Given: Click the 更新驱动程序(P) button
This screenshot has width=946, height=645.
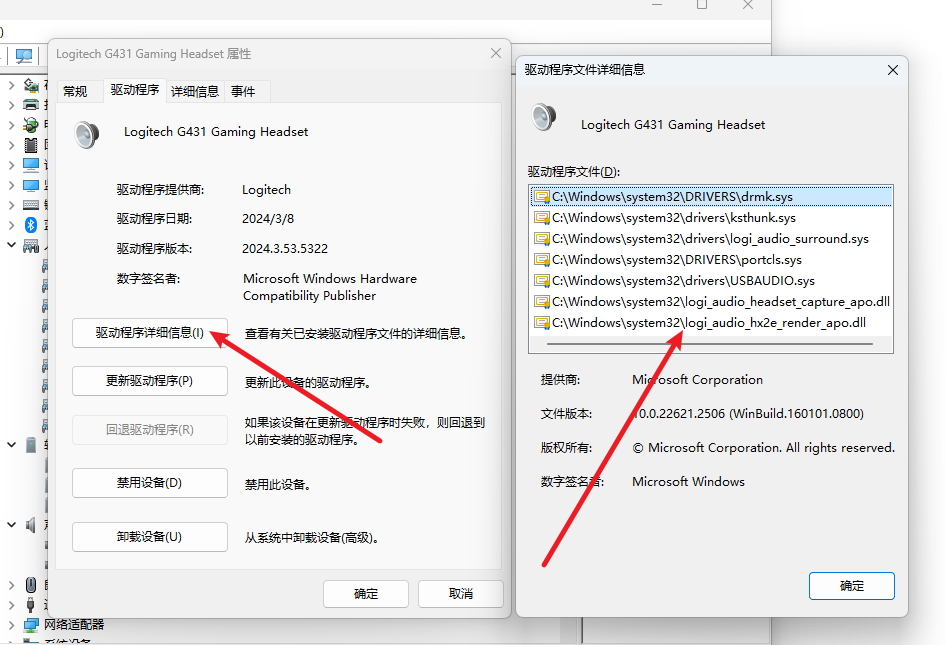Looking at the screenshot, I should (x=150, y=381).
